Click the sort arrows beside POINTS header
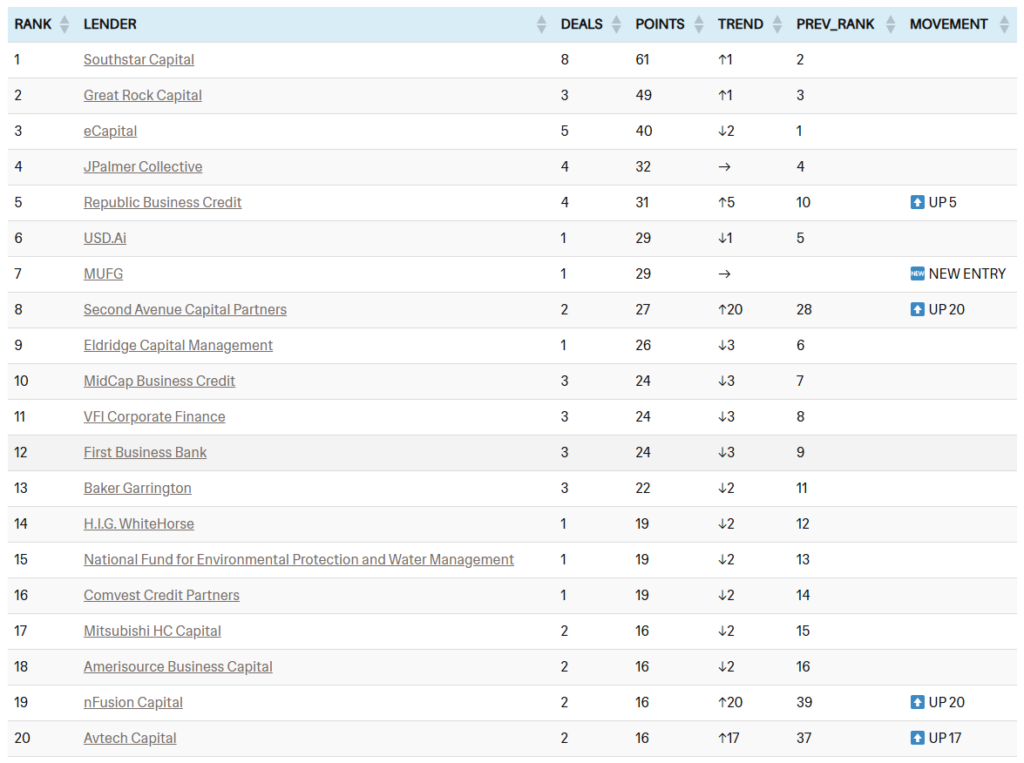Image resolution: width=1024 pixels, height=763 pixels. click(x=699, y=25)
